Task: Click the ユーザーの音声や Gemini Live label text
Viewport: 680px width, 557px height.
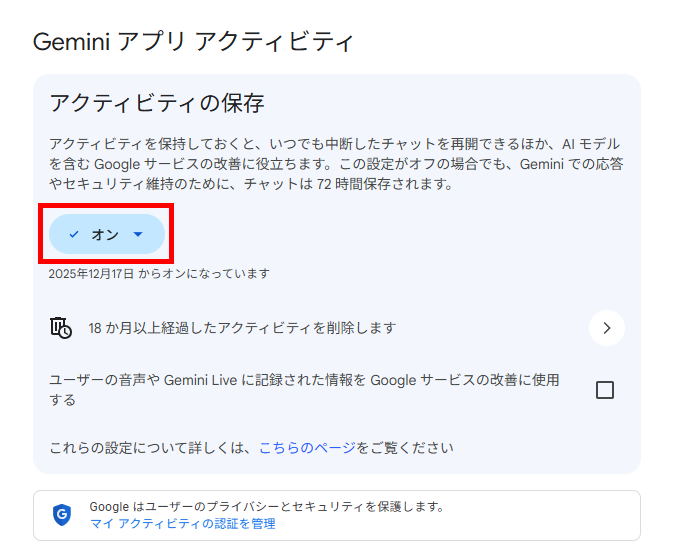Action: coord(300,380)
